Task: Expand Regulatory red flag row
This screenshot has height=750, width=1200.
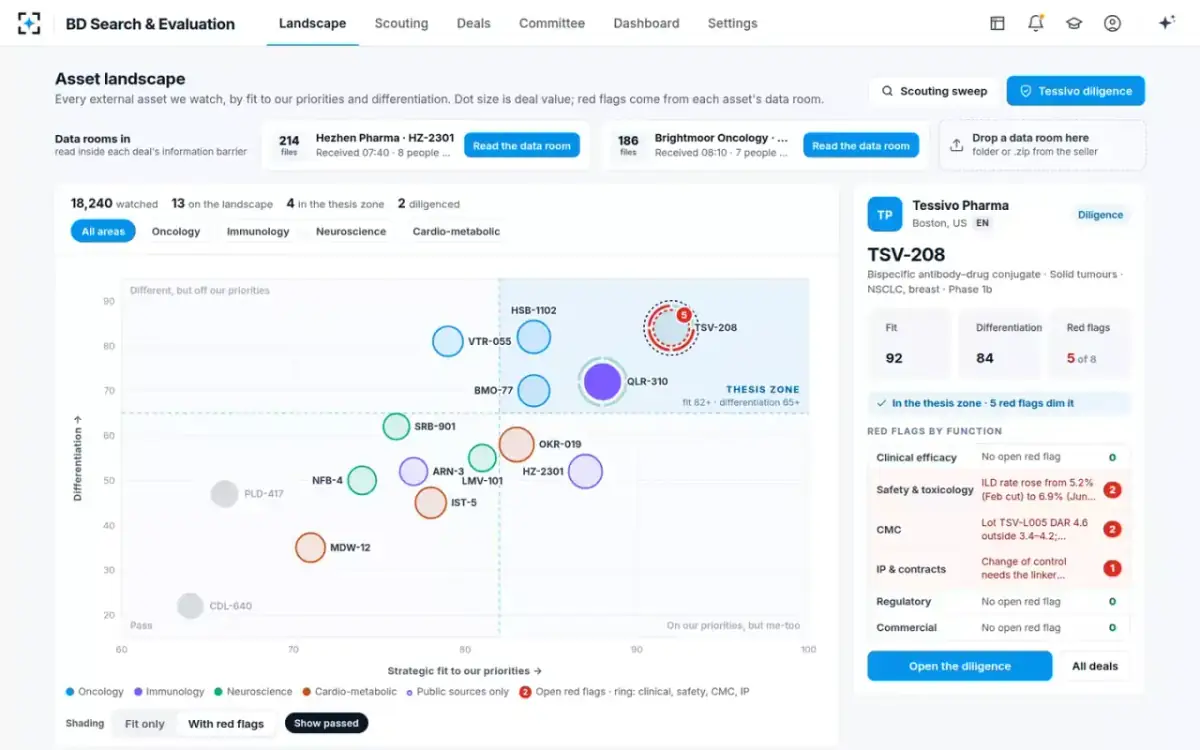Action: (x=998, y=601)
